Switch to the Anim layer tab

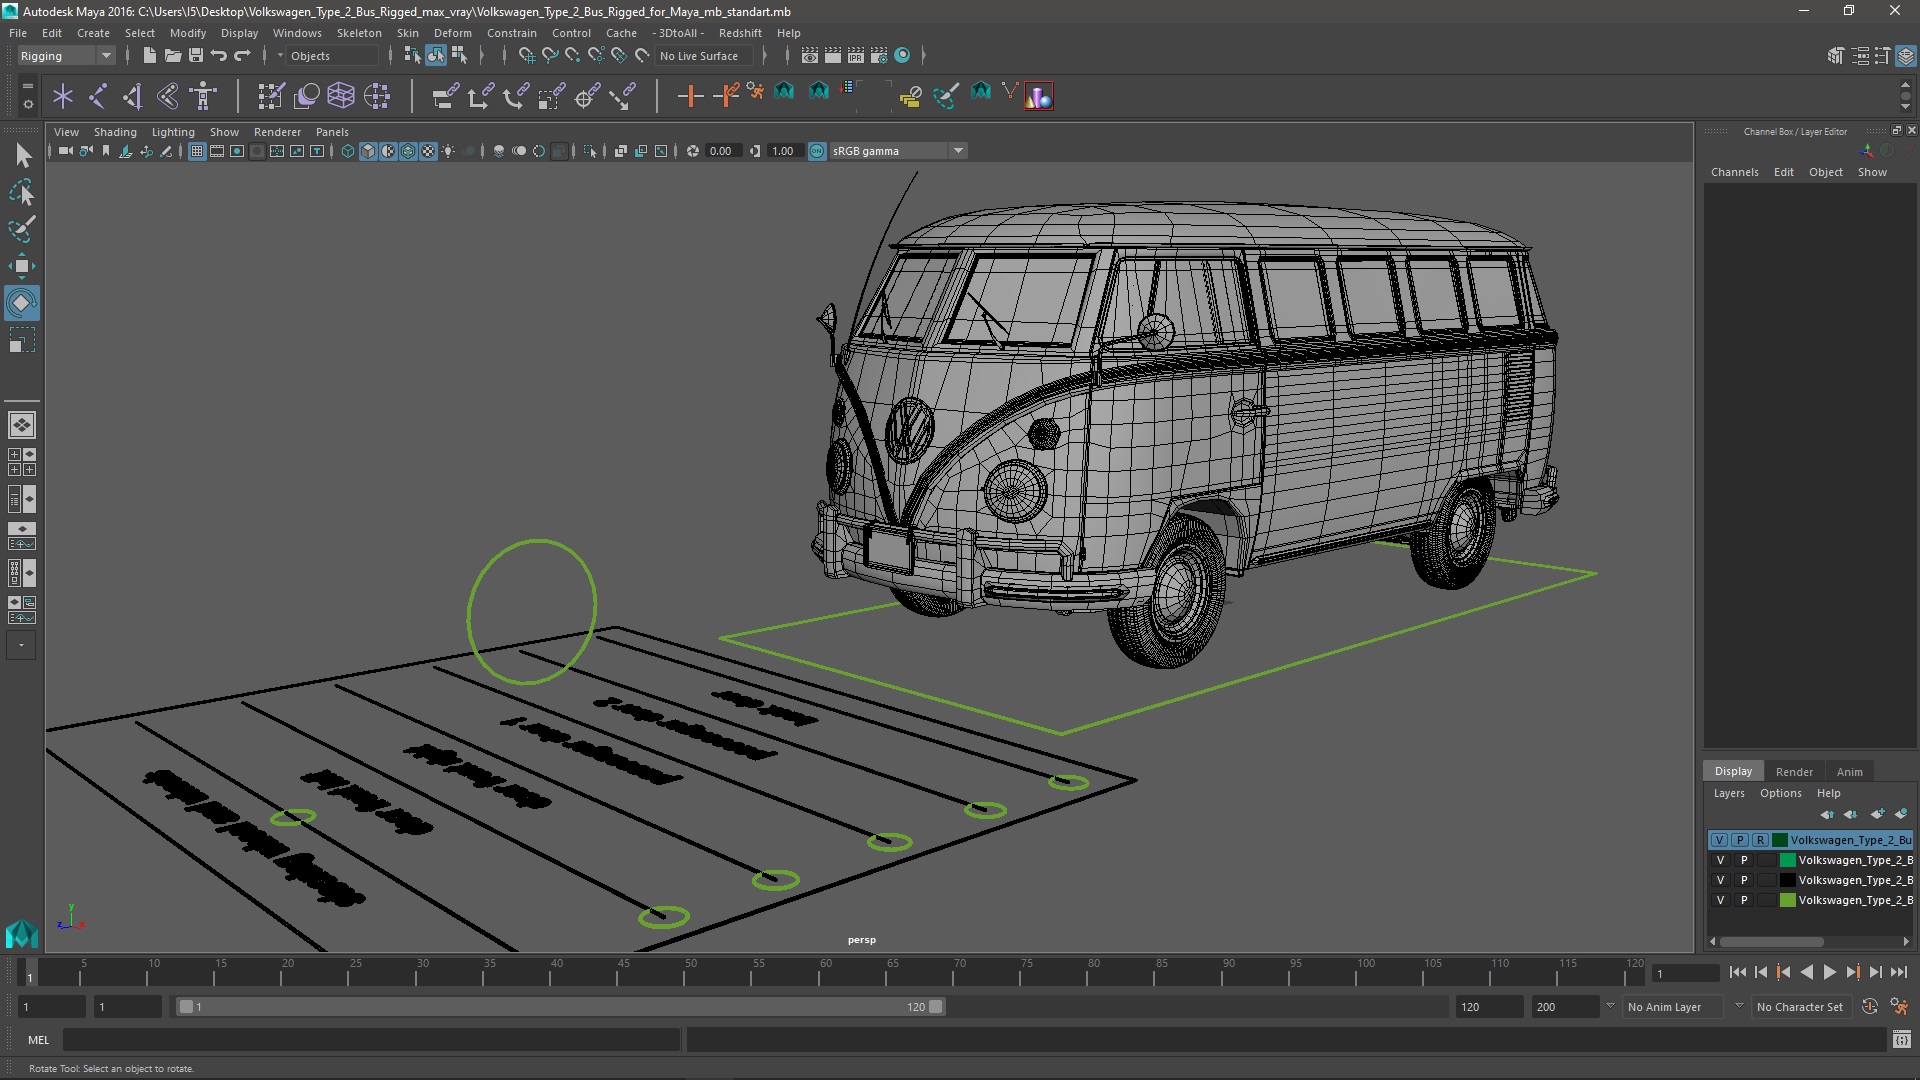tap(1849, 772)
